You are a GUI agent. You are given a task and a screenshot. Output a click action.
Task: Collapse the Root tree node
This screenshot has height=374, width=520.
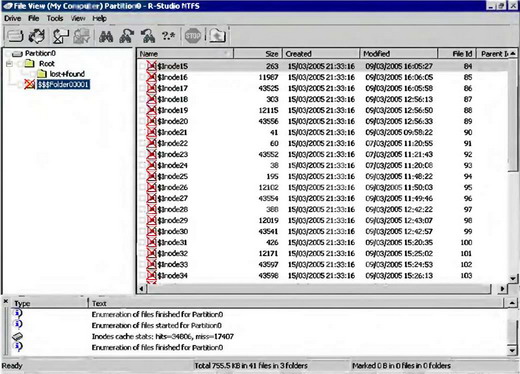[x=10, y=64]
